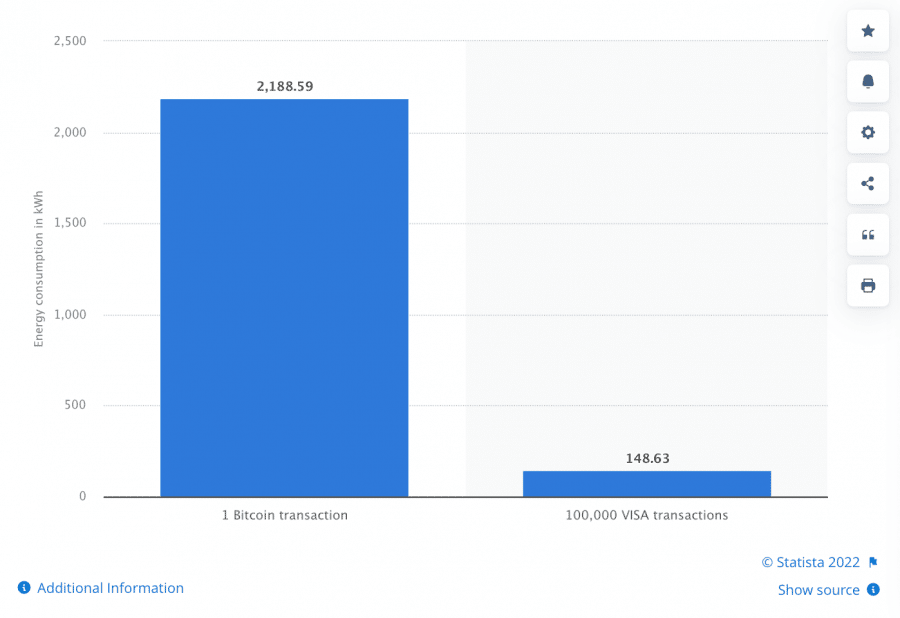Click the bell notification alert icon

[867, 81]
